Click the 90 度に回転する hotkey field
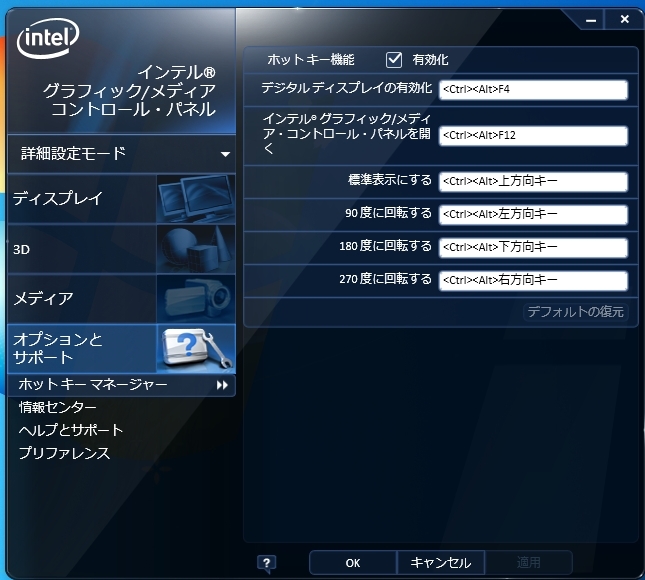Image resolution: width=645 pixels, height=580 pixels. (x=534, y=214)
